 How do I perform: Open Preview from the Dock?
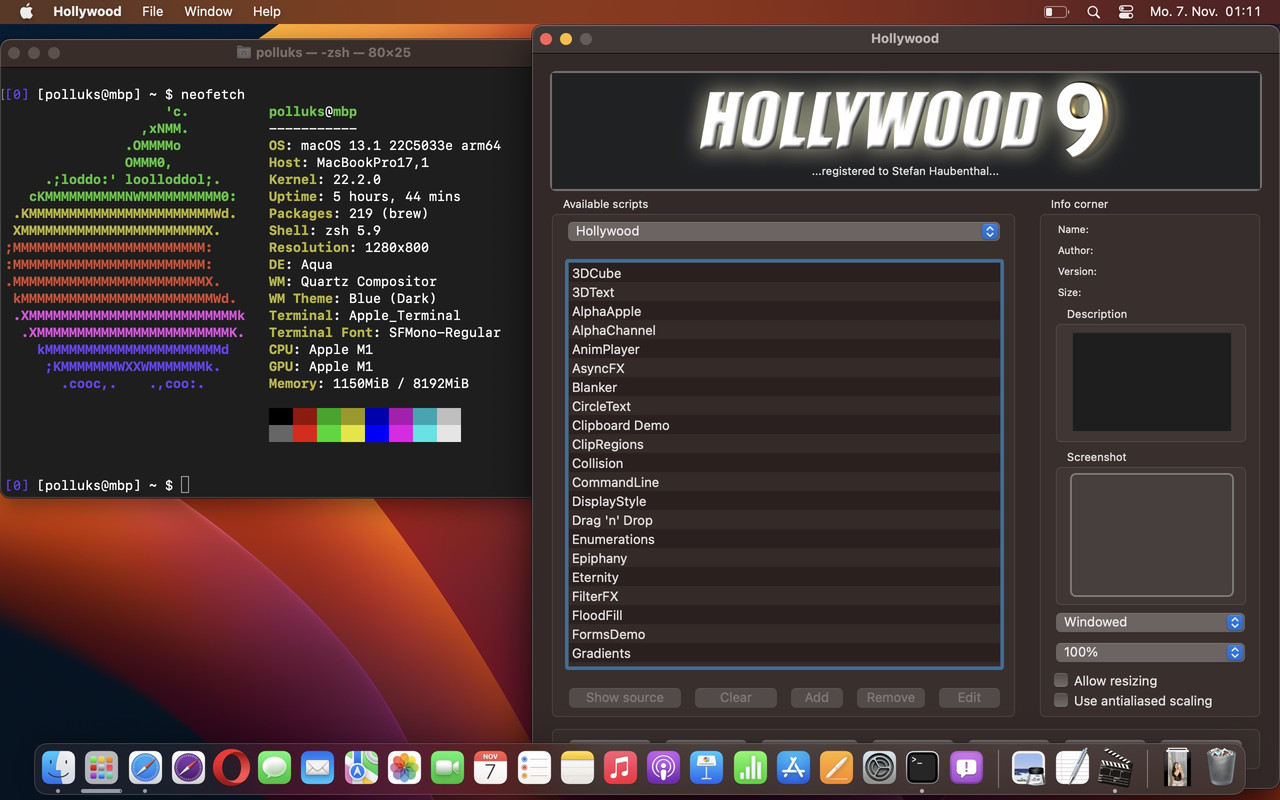(x=1028, y=768)
